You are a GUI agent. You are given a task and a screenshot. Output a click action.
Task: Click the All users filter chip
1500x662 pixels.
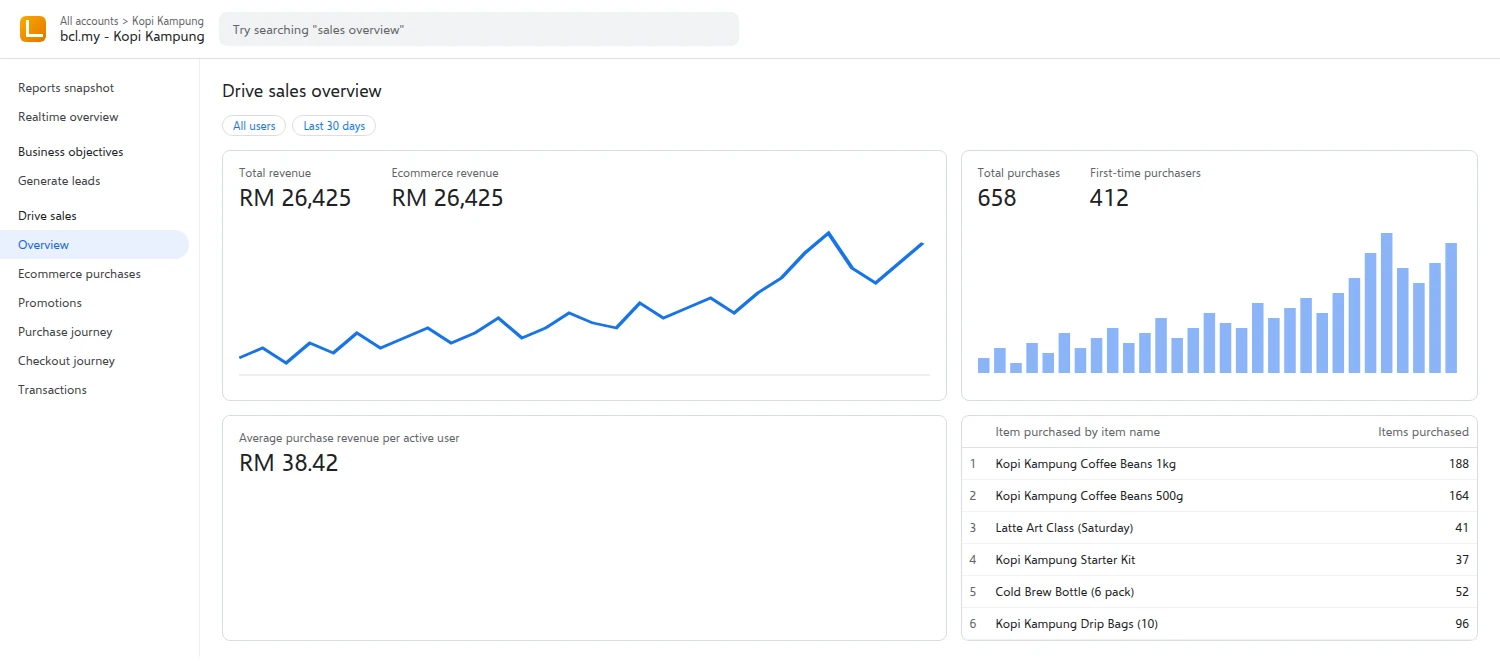(x=254, y=126)
